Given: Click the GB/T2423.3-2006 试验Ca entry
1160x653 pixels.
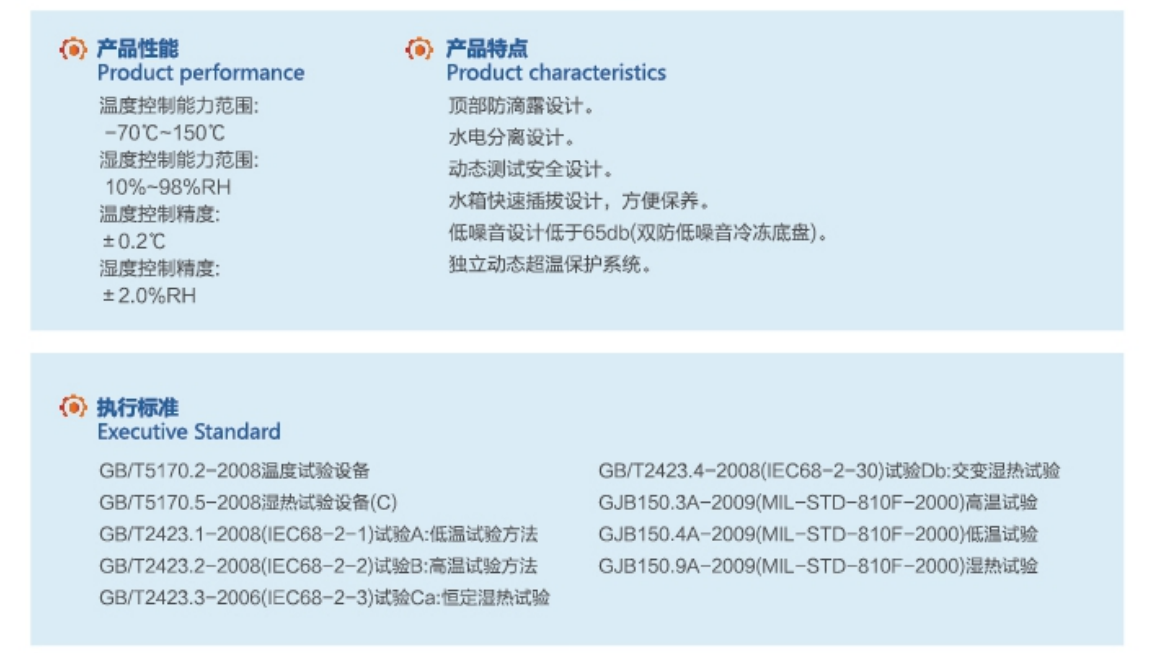Looking at the screenshot, I should [325, 598].
